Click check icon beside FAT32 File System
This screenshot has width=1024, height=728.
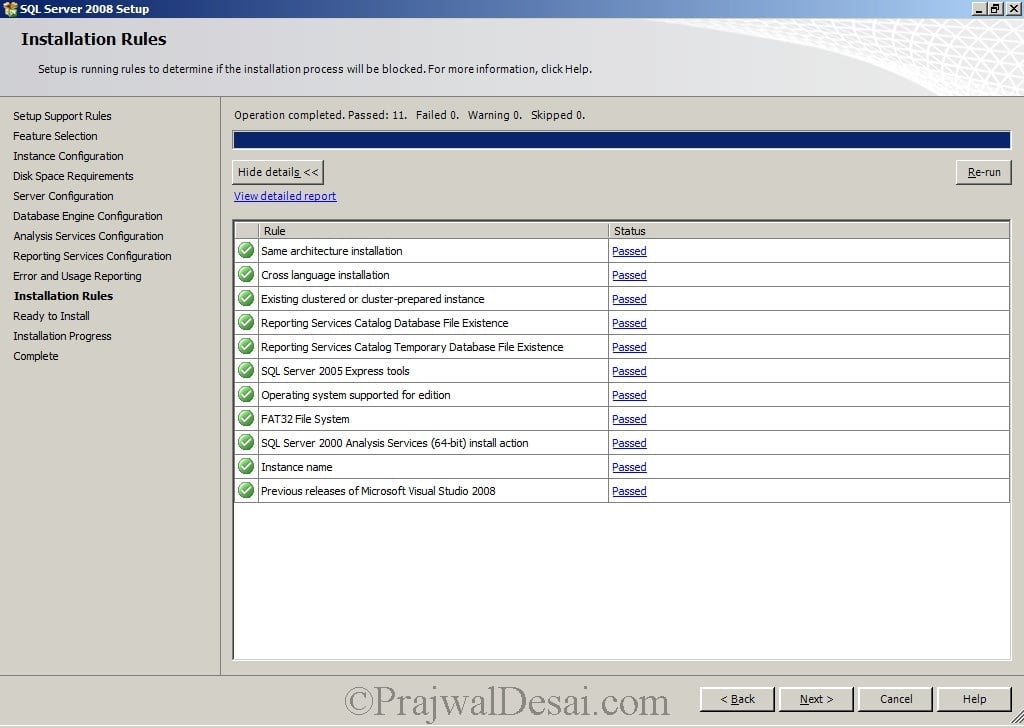click(x=246, y=419)
